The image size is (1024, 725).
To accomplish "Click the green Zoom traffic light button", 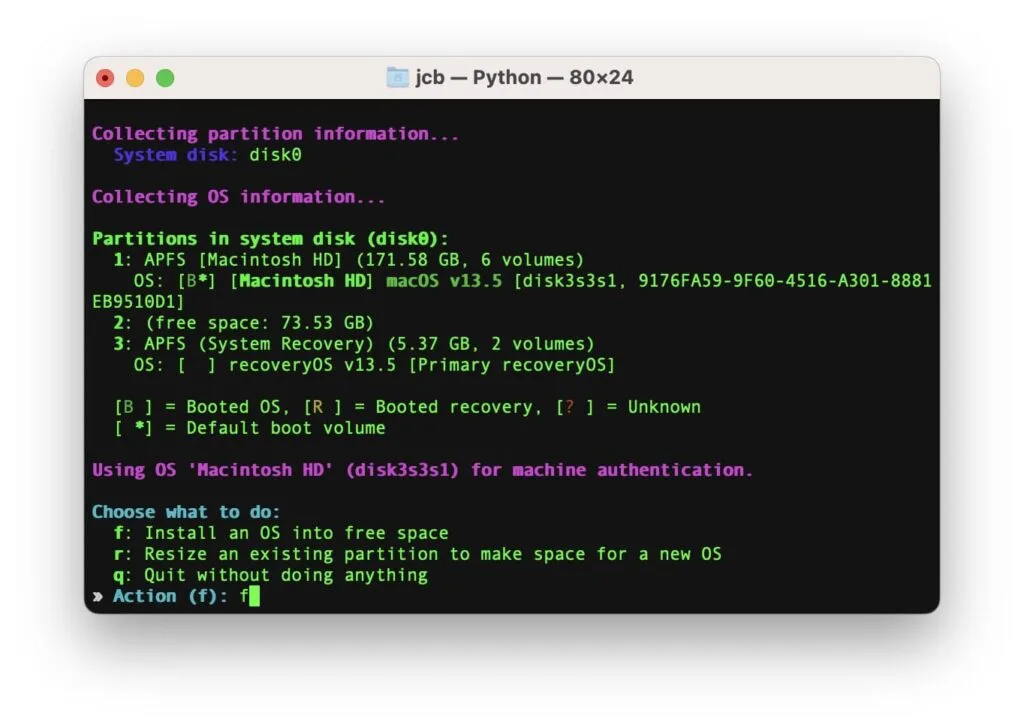I will tap(165, 77).
